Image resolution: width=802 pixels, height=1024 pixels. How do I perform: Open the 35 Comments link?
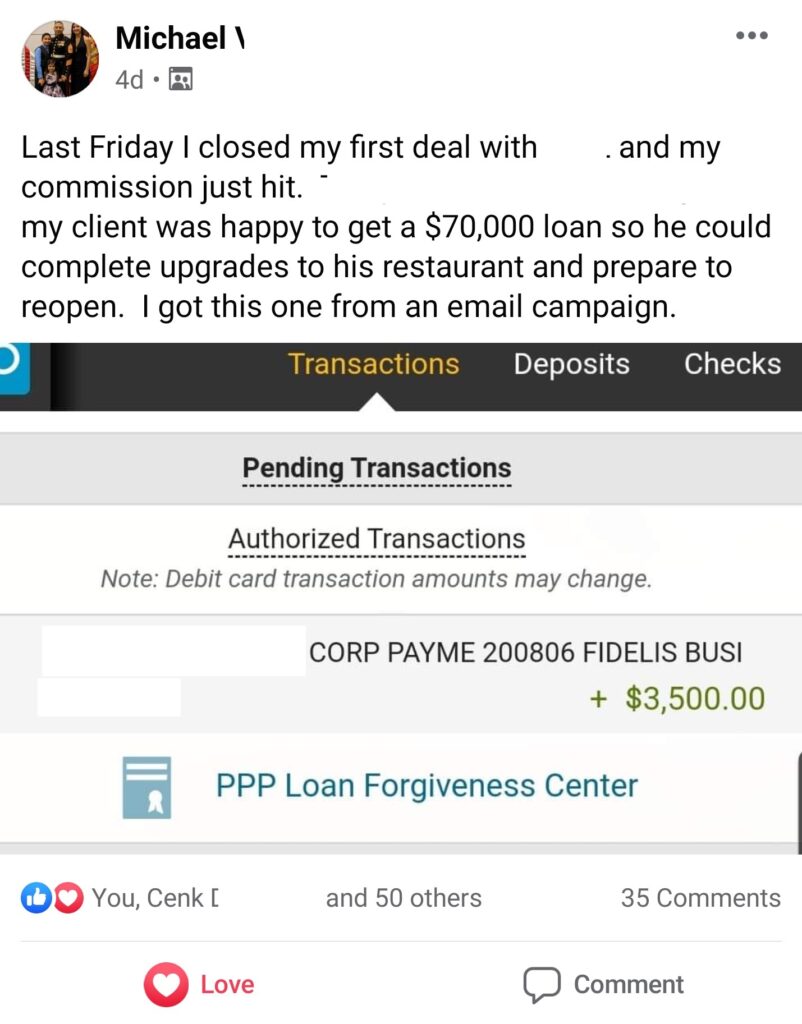coord(701,898)
